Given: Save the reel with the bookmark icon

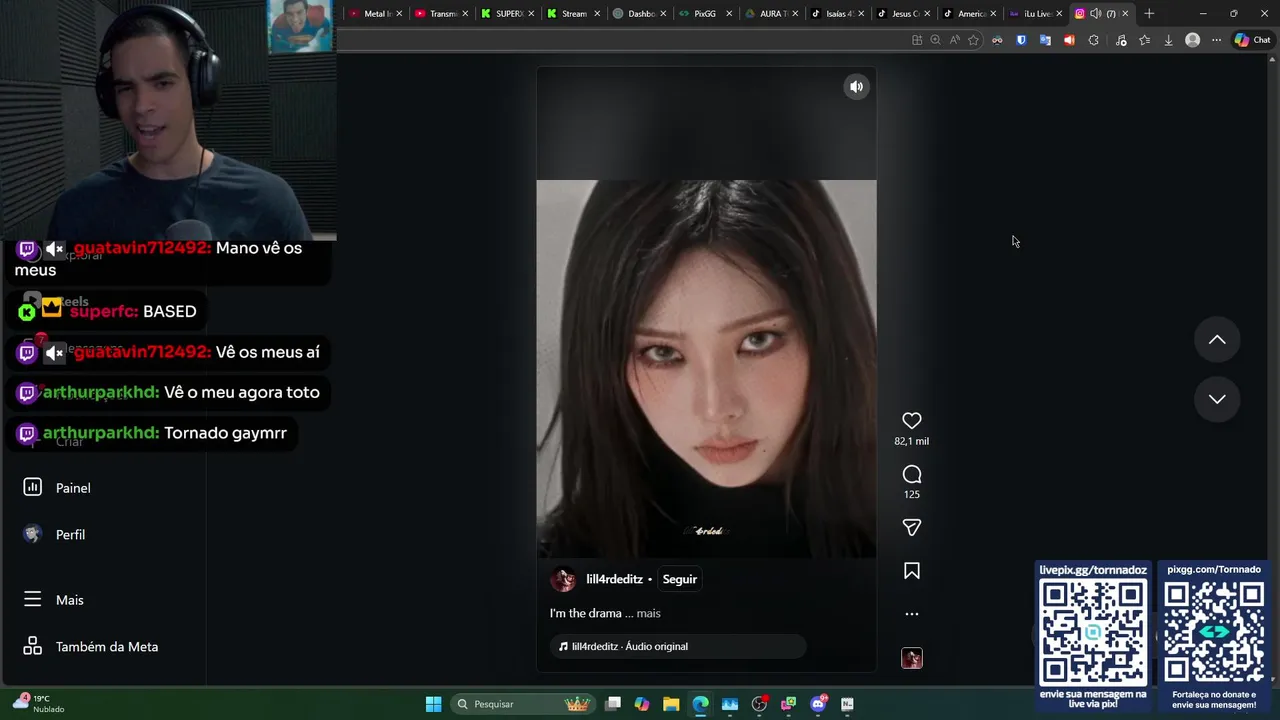Looking at the screenshot, I should (911, 571).
